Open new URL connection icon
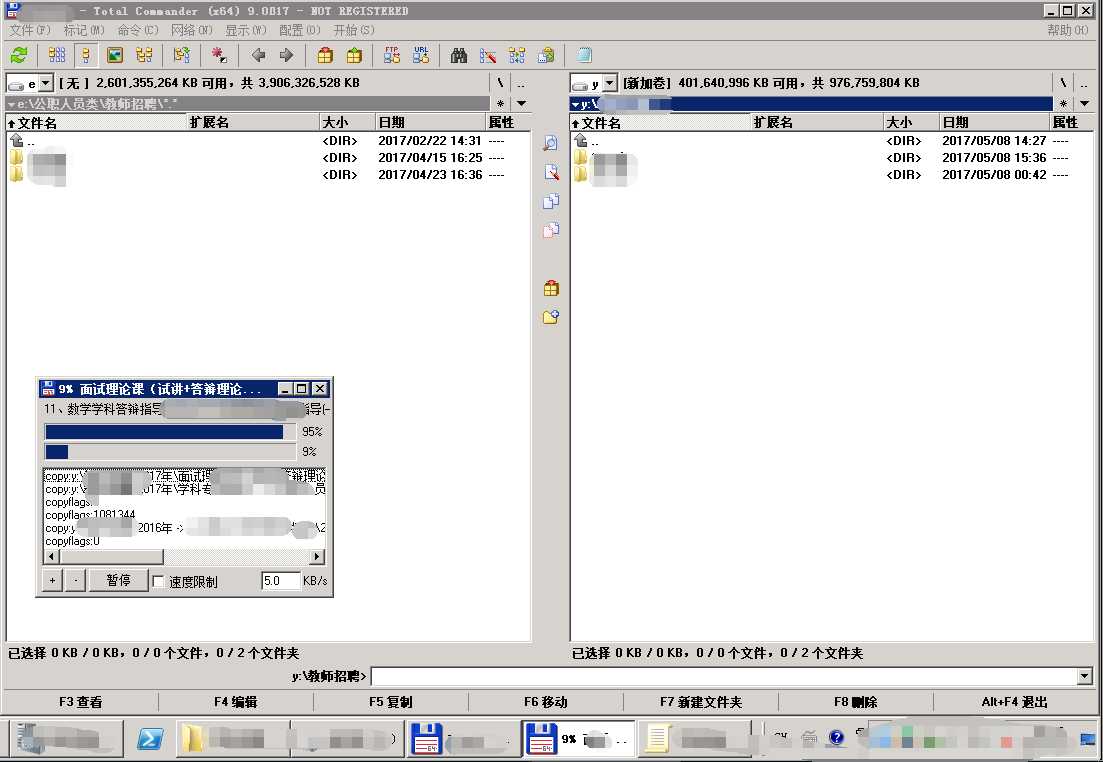Screen dimensions: 1103x762 pos(421,55)
